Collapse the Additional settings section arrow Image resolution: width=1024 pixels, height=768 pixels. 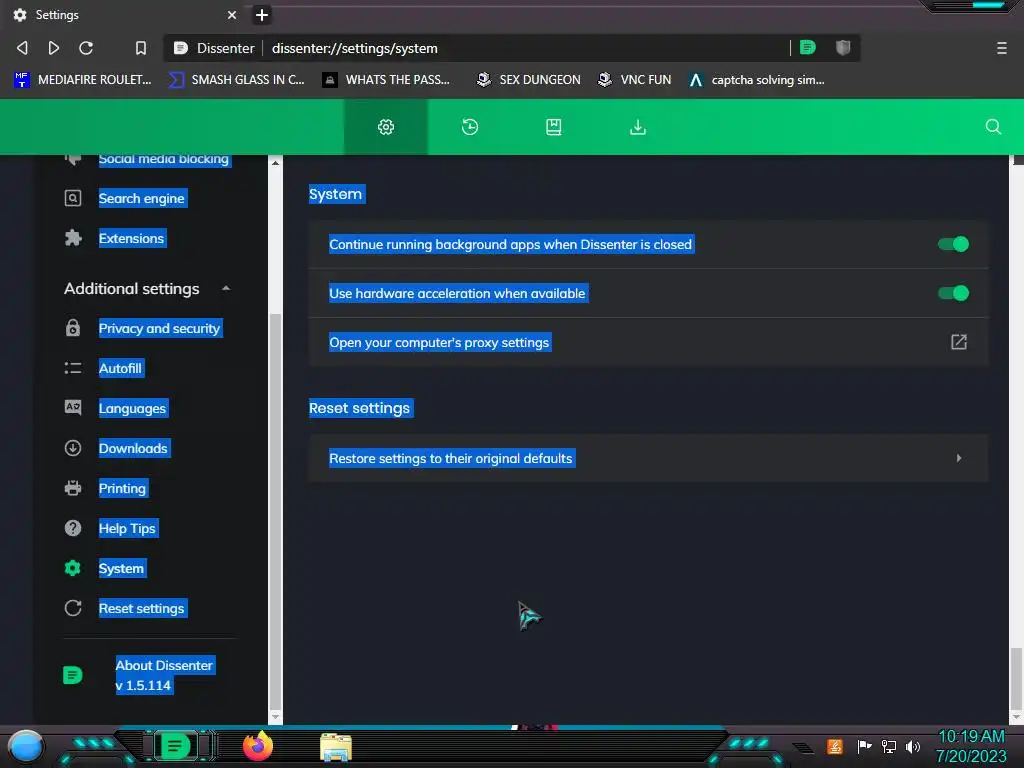(226, 289)
